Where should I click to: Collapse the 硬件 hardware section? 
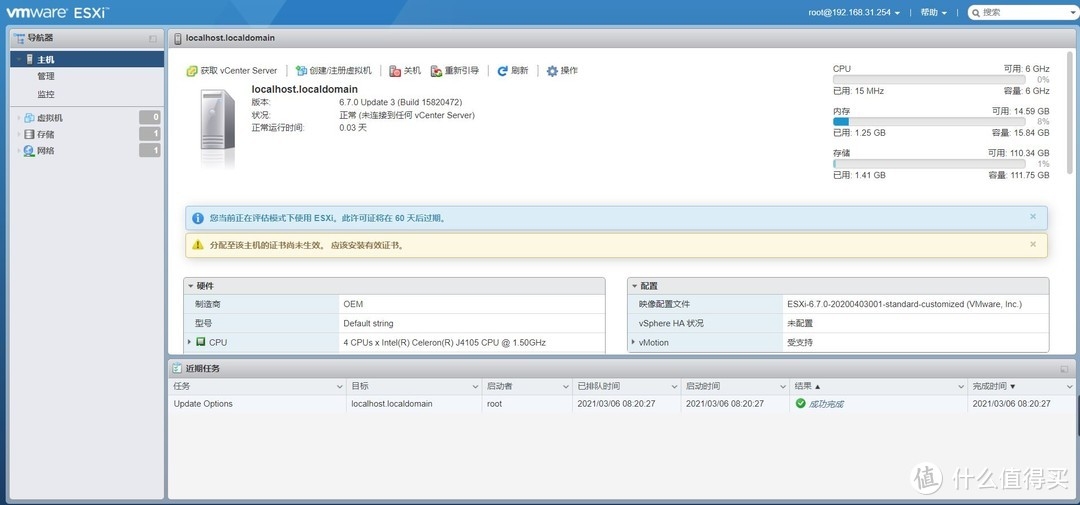191,286
